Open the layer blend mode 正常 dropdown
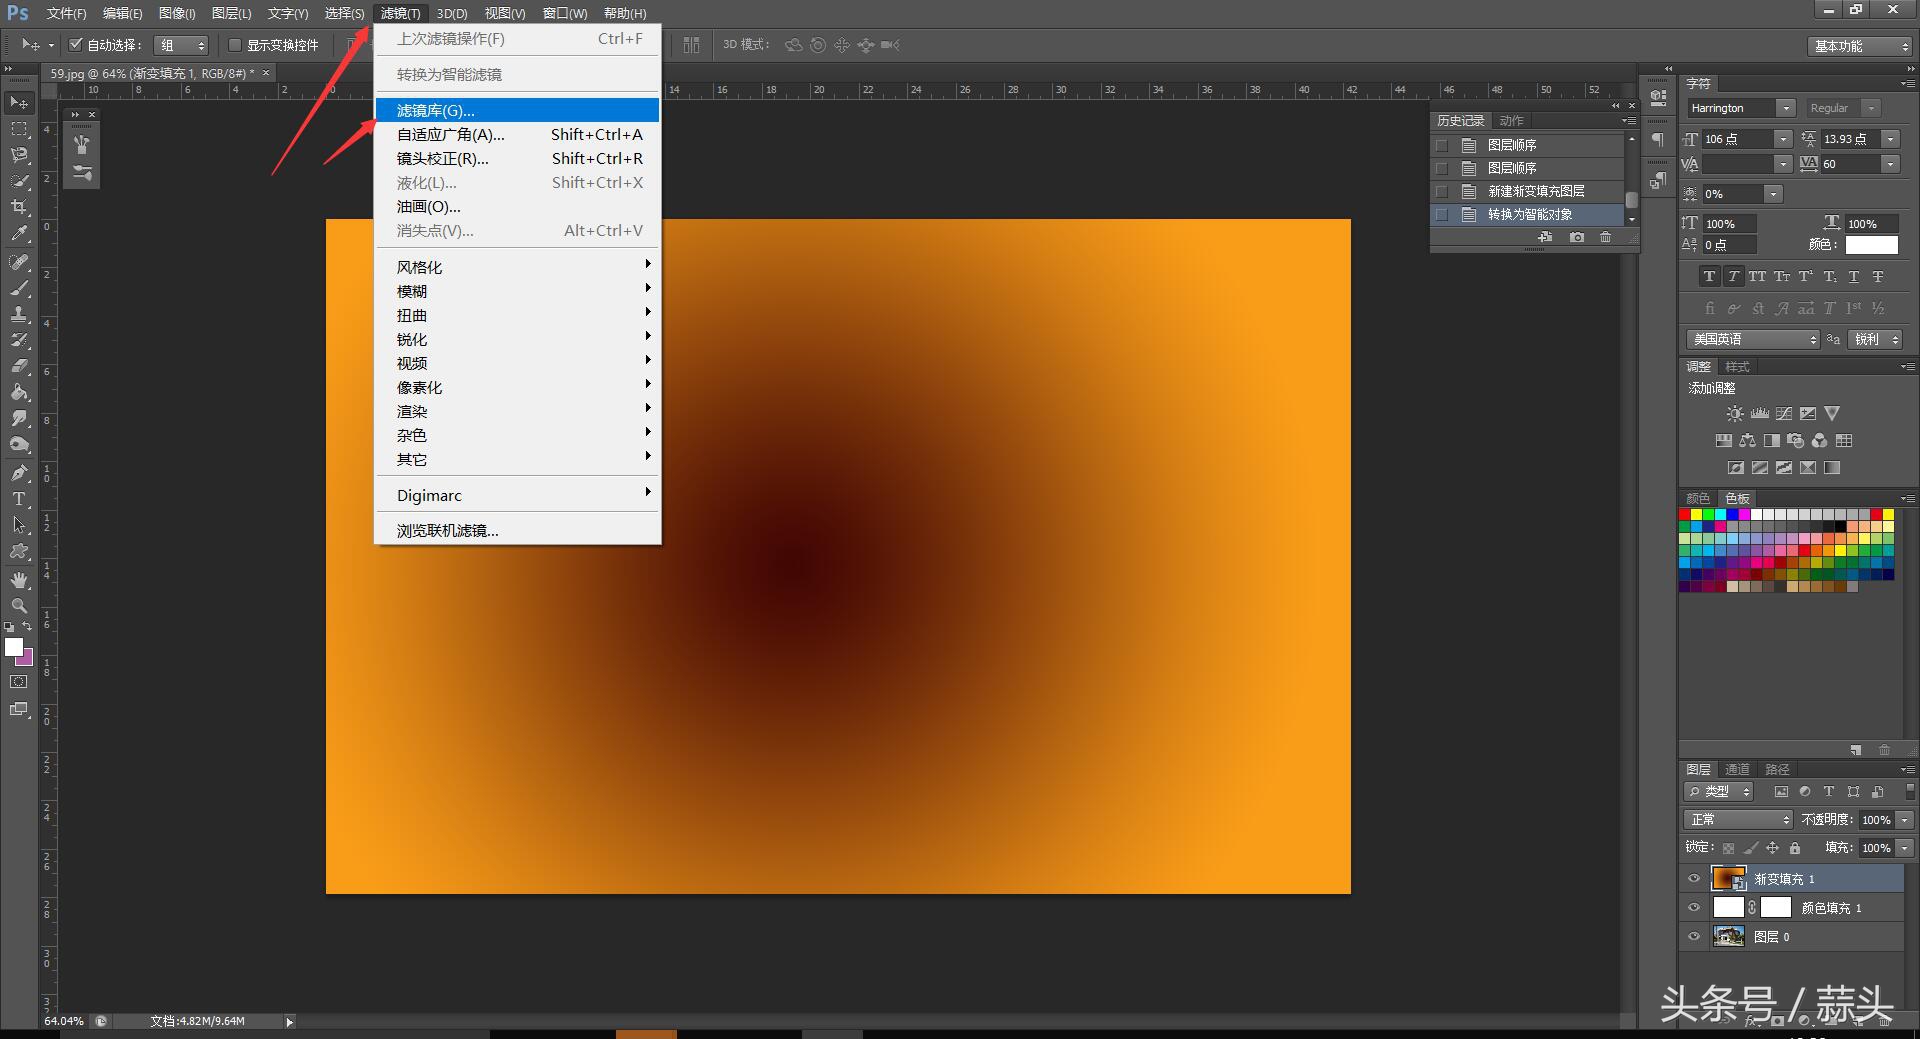Viewport: 1920px width, 1039px height. tap(1740, 820)
